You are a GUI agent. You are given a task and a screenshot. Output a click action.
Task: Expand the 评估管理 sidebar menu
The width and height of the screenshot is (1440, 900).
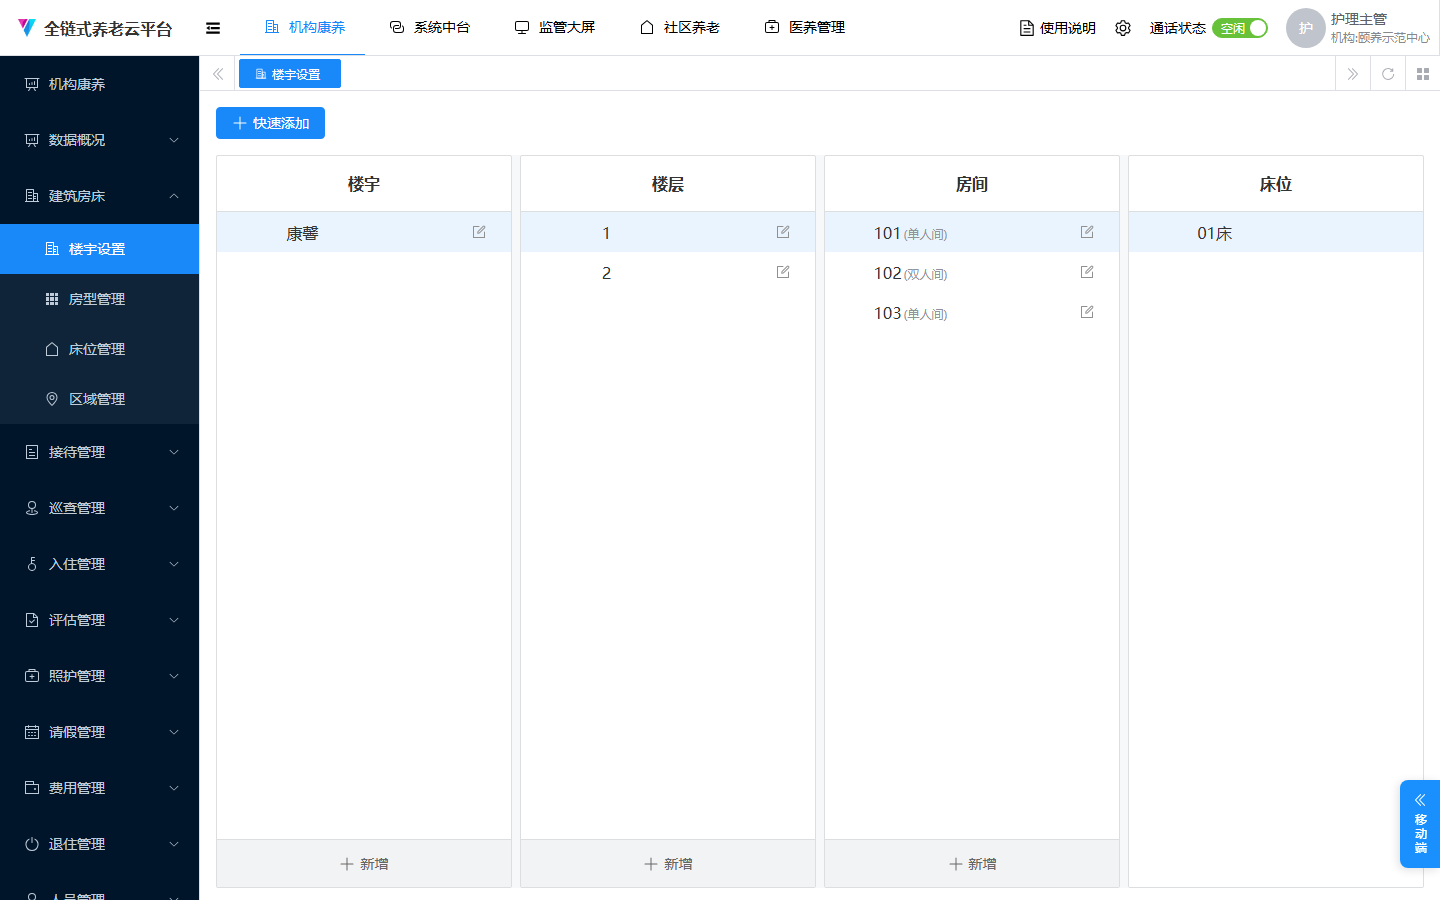click(x=100, y=620)
